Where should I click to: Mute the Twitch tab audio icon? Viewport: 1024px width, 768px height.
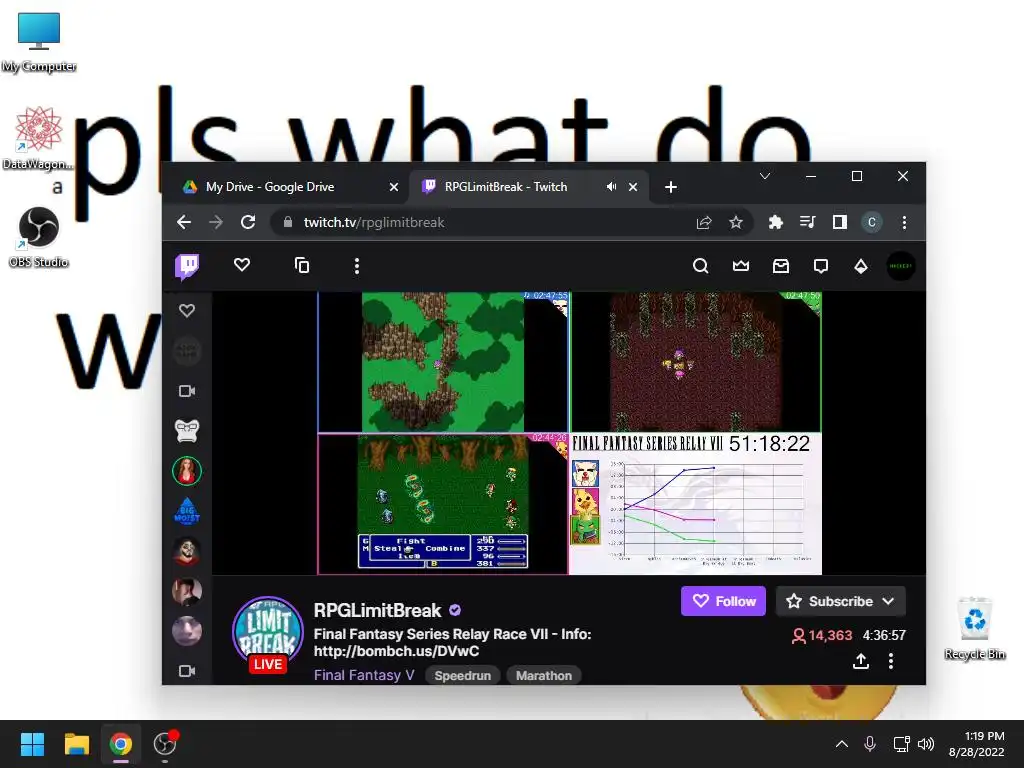click(611, 187)
